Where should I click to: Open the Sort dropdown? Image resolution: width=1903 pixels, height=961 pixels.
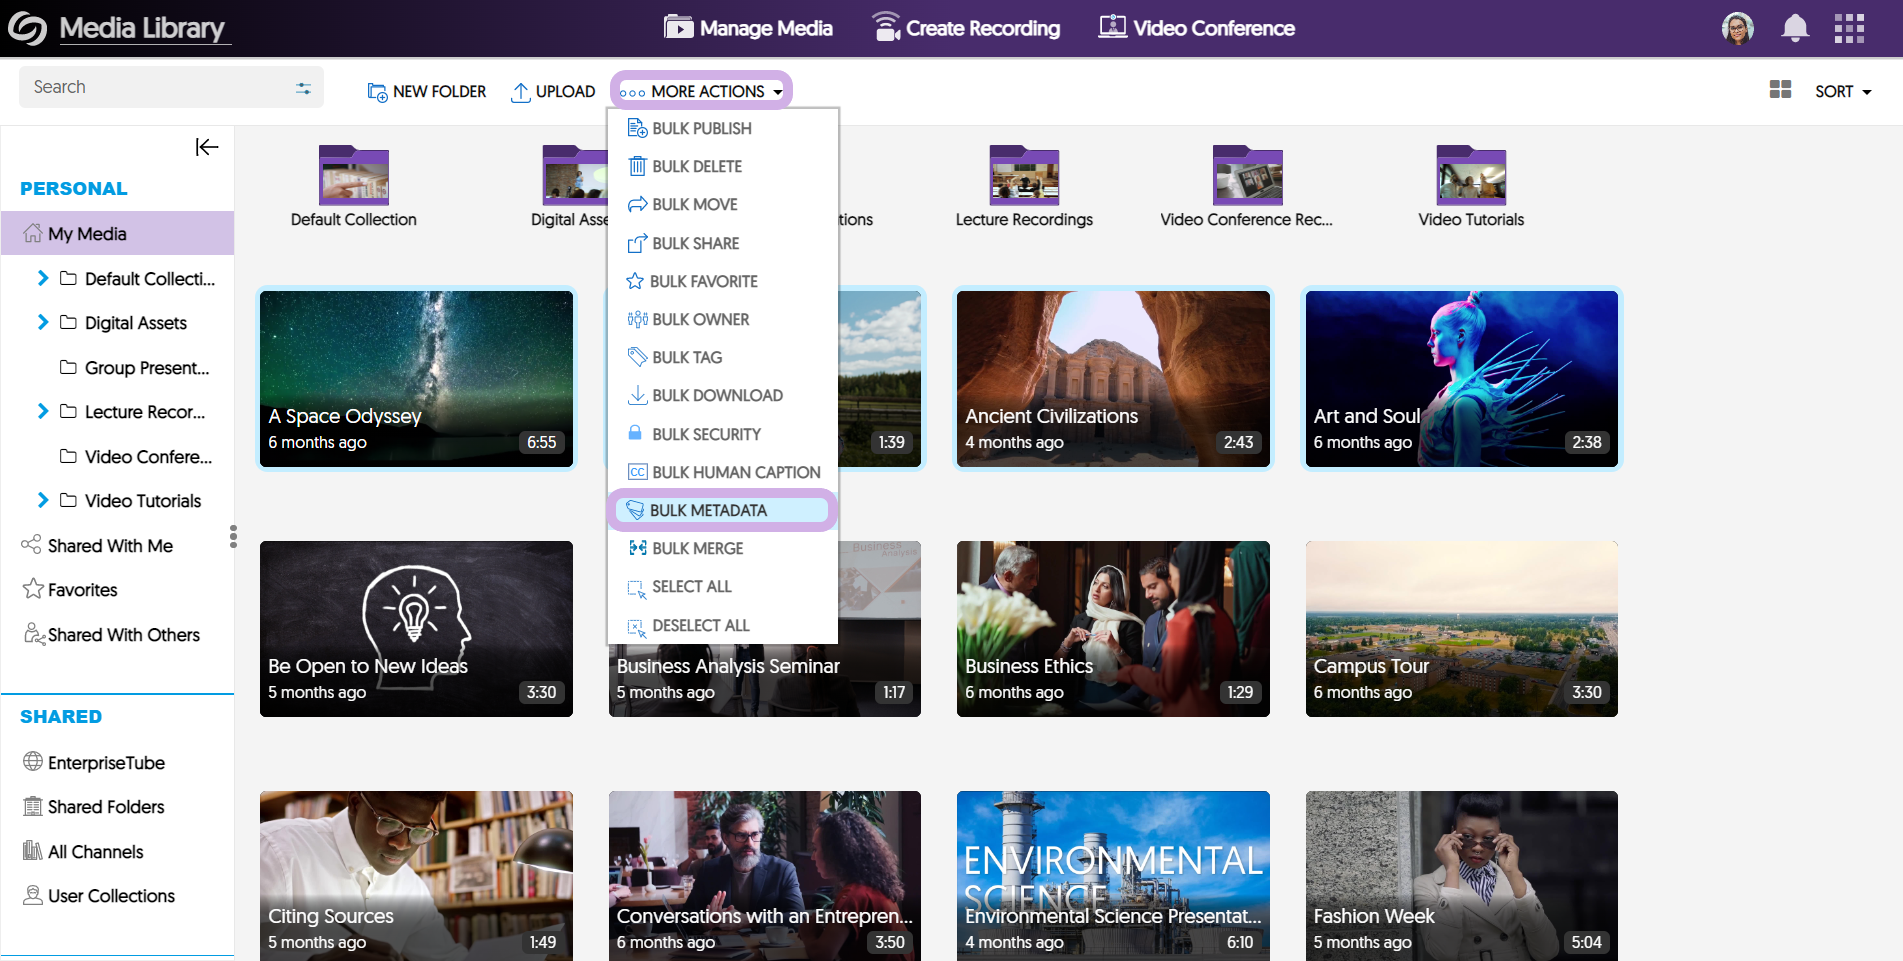(x=1843, y=91)
